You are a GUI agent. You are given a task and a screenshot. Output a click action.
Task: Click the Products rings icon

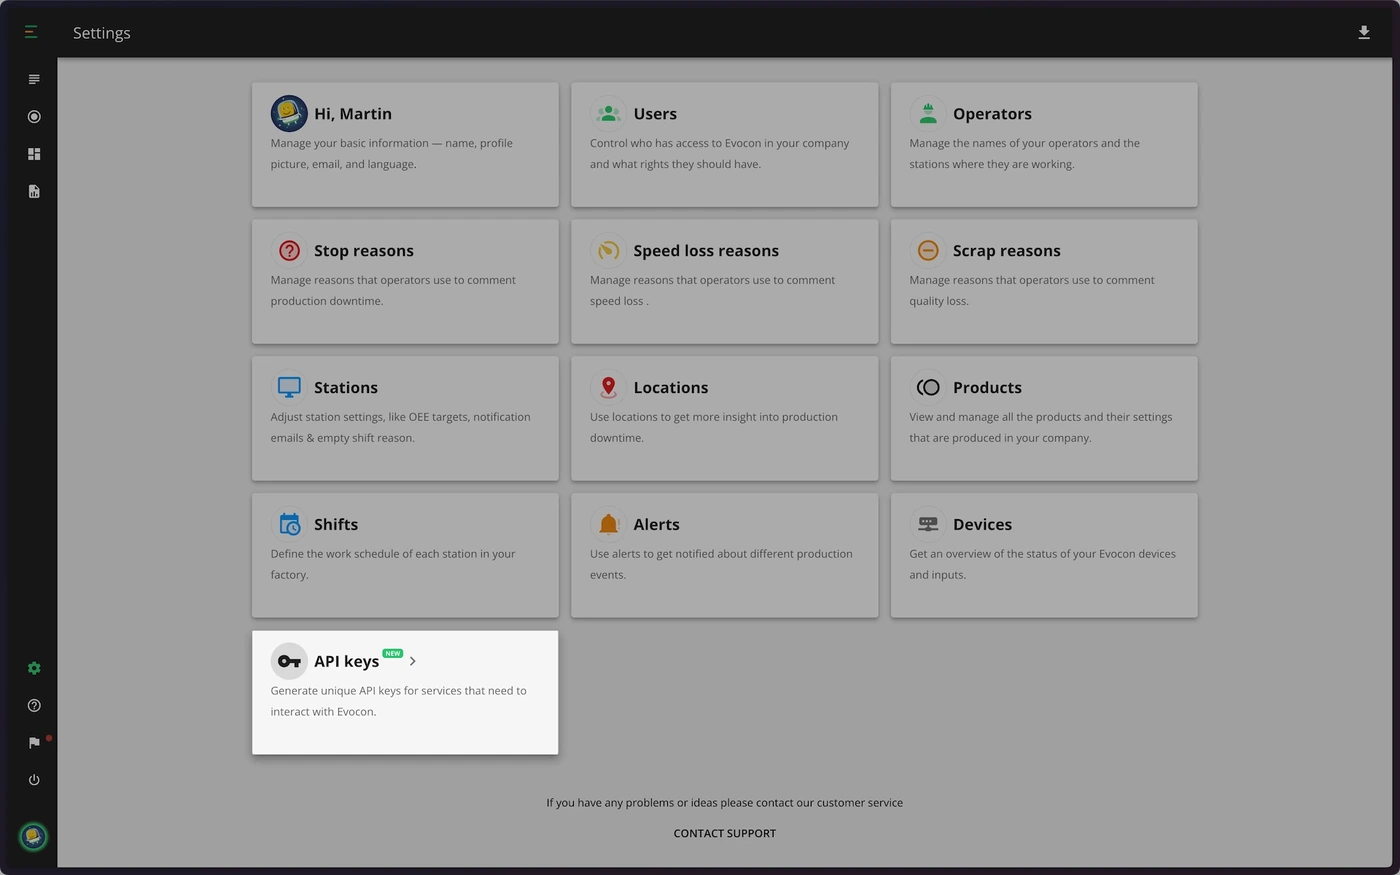[928, 387]
